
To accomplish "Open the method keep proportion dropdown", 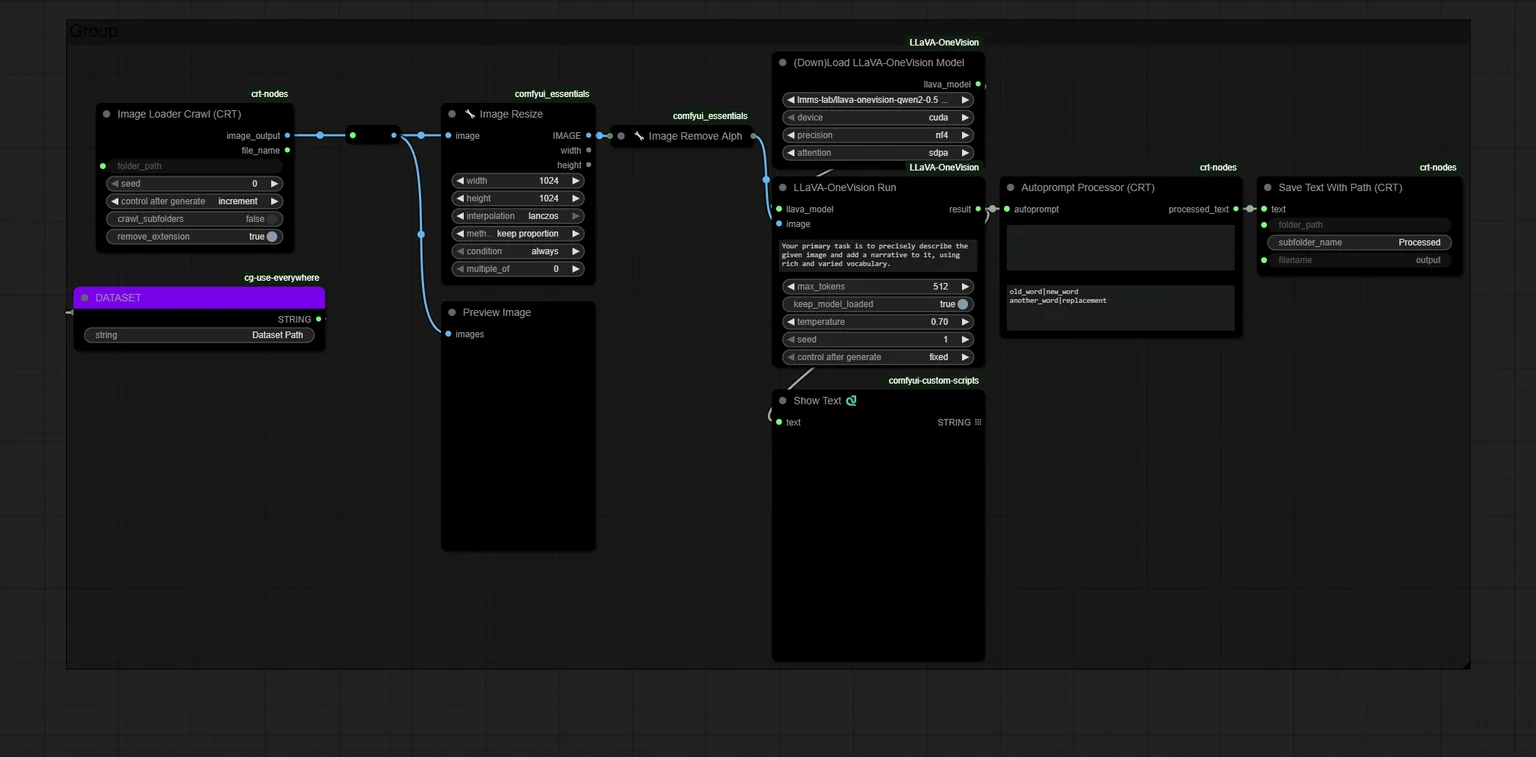I will click(x=518, y=234).
